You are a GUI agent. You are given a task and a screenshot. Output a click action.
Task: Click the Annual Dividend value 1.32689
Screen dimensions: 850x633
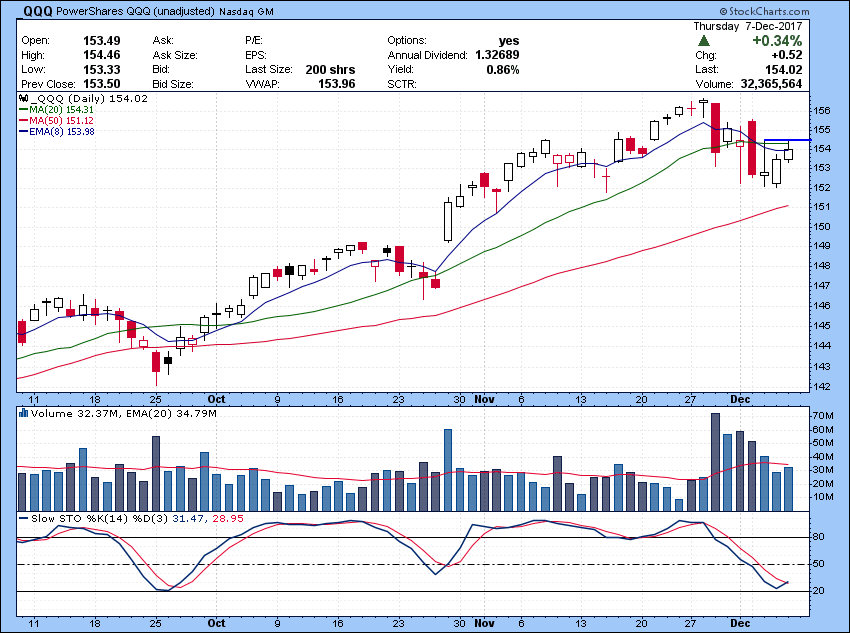[x=497, y=55]
